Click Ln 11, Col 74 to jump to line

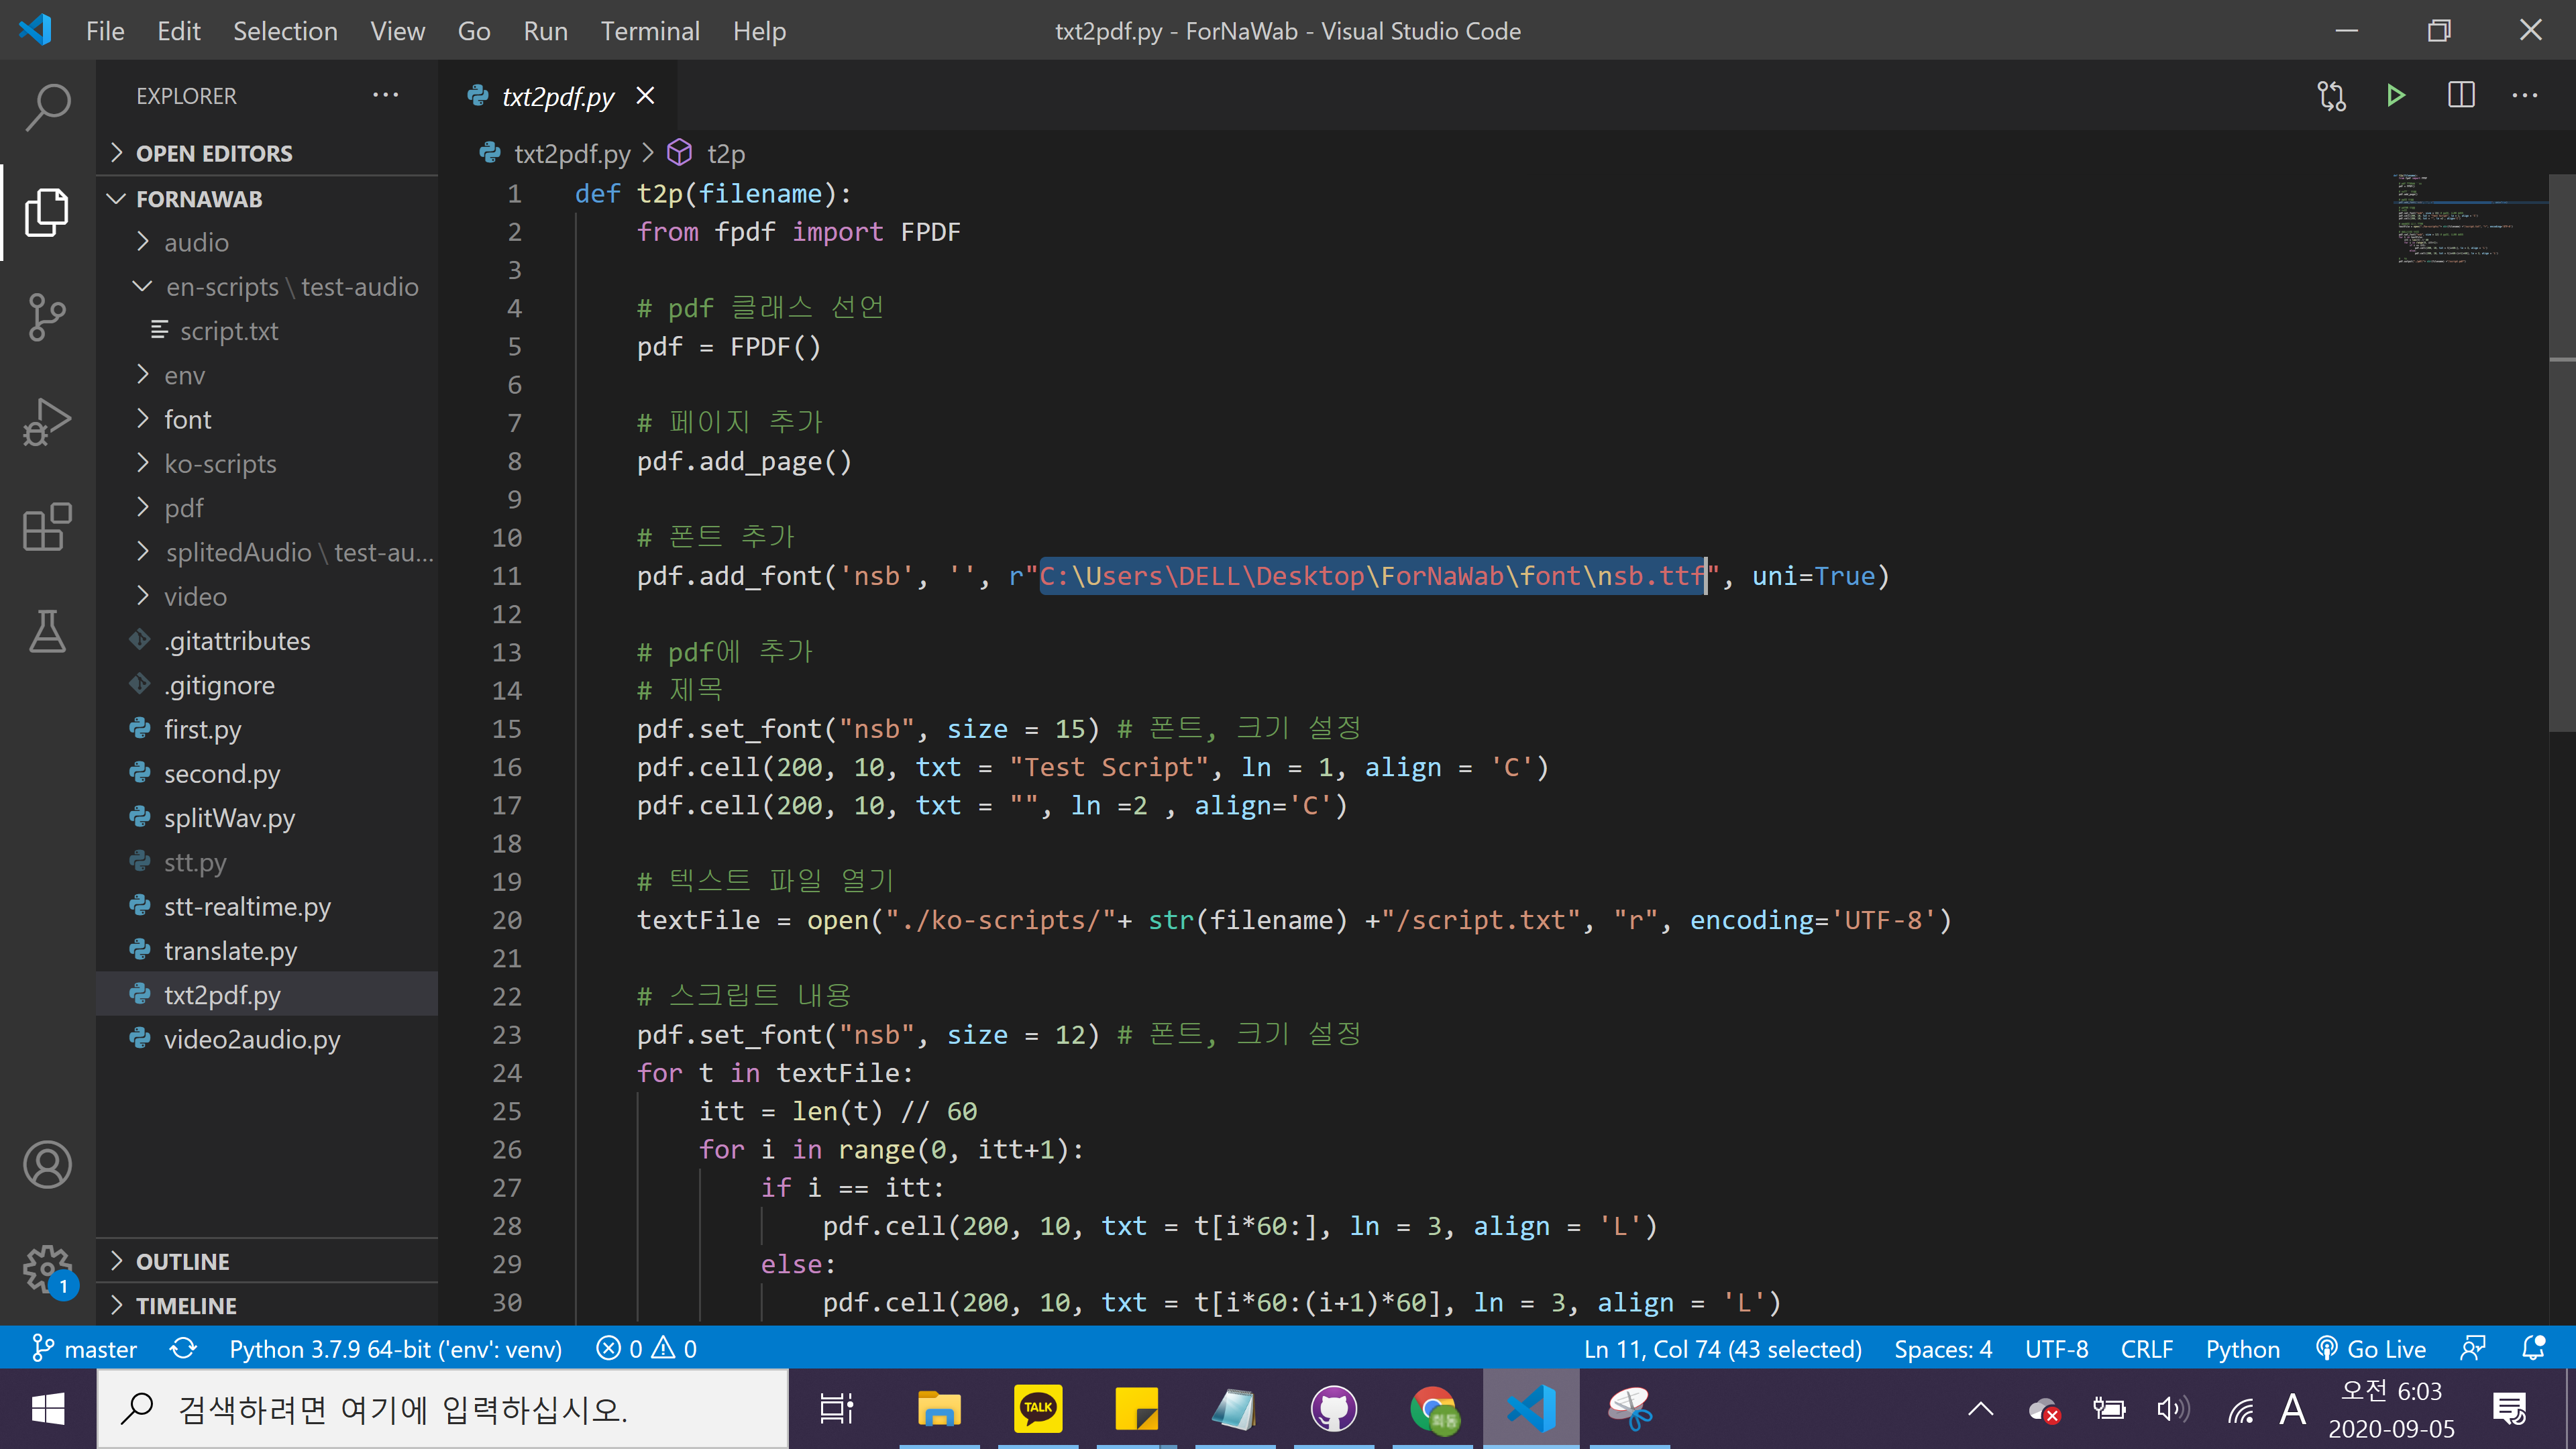point(1722,1348)
